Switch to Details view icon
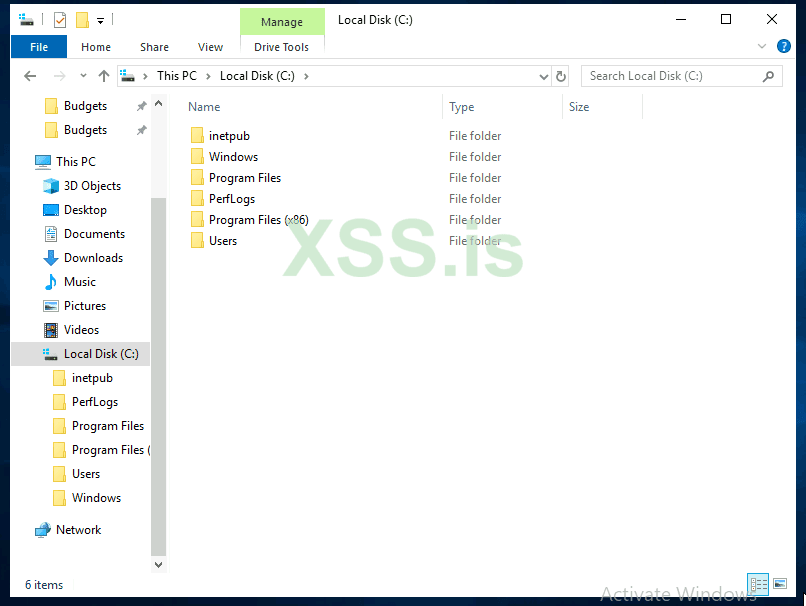The width and height of the screenshot is (806, 606). (x=758, y=584)
